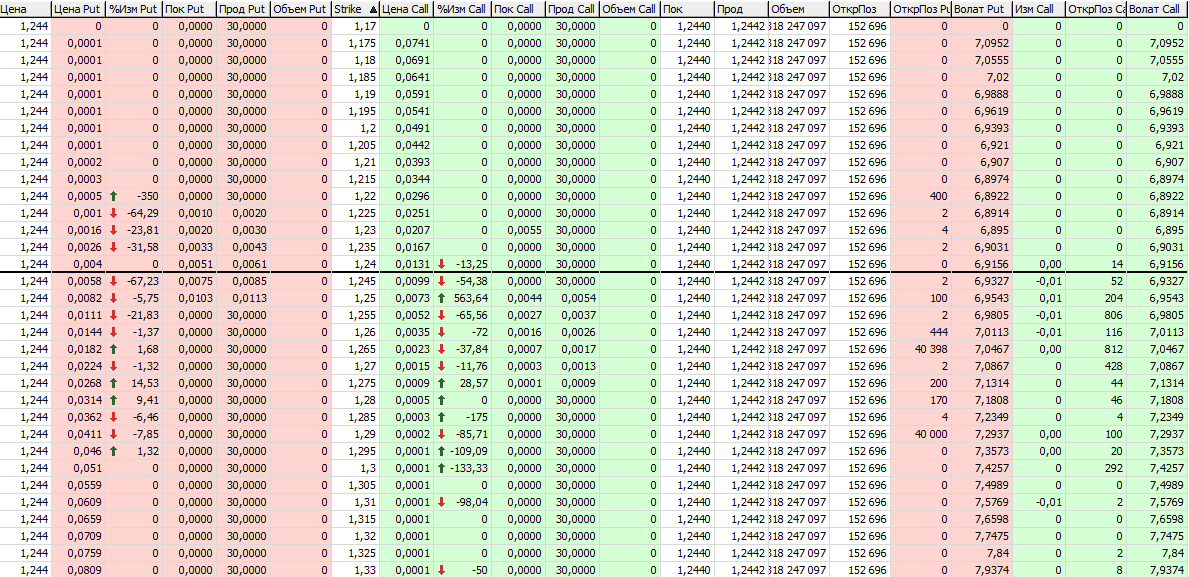Click the green up arrow beside -133,33

pyautogui.click(x=443, y=468)
